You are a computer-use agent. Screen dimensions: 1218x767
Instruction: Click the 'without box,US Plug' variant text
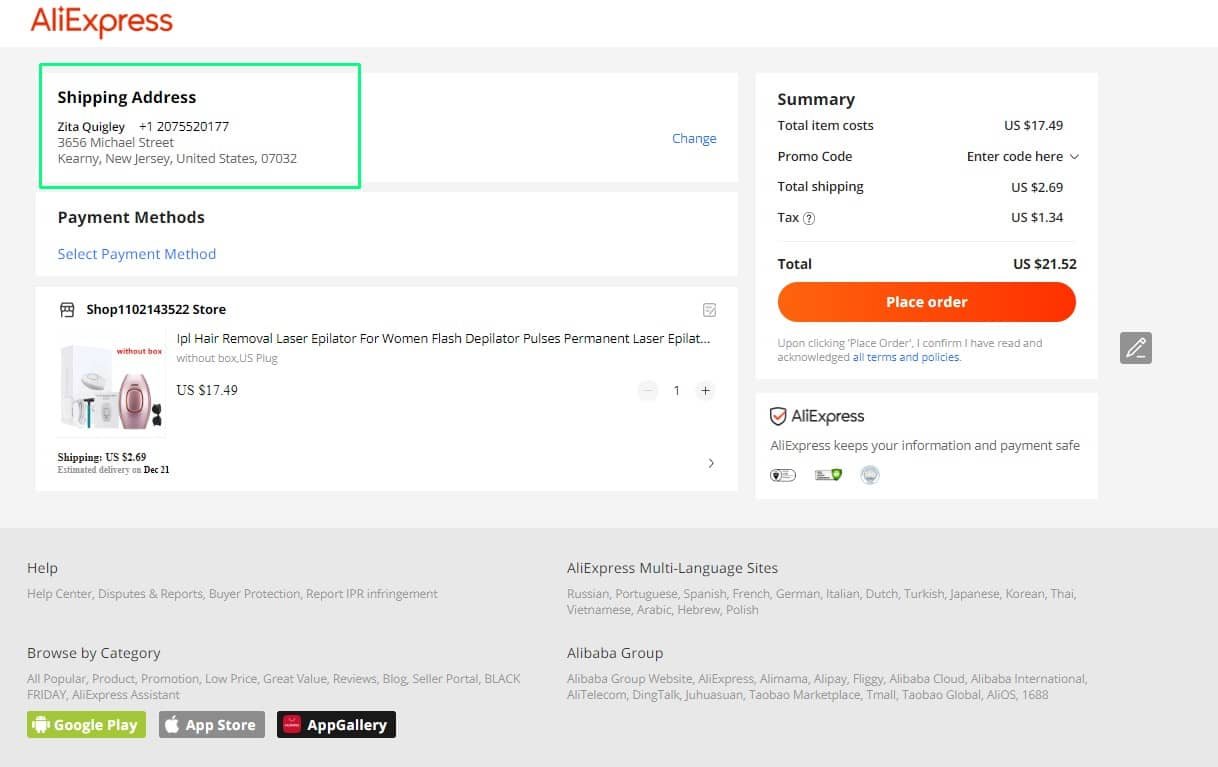227,358
